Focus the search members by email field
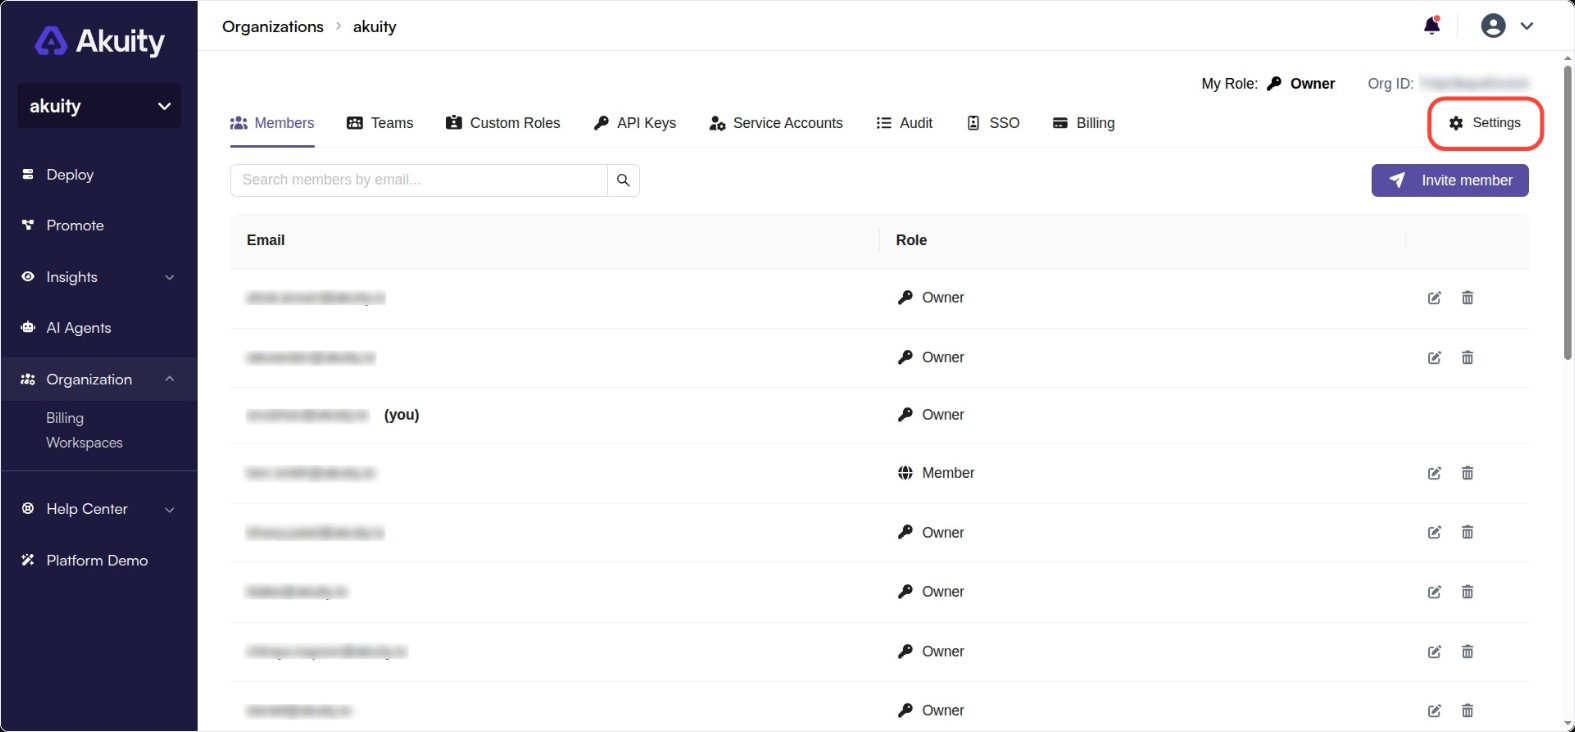 [418, 180]
